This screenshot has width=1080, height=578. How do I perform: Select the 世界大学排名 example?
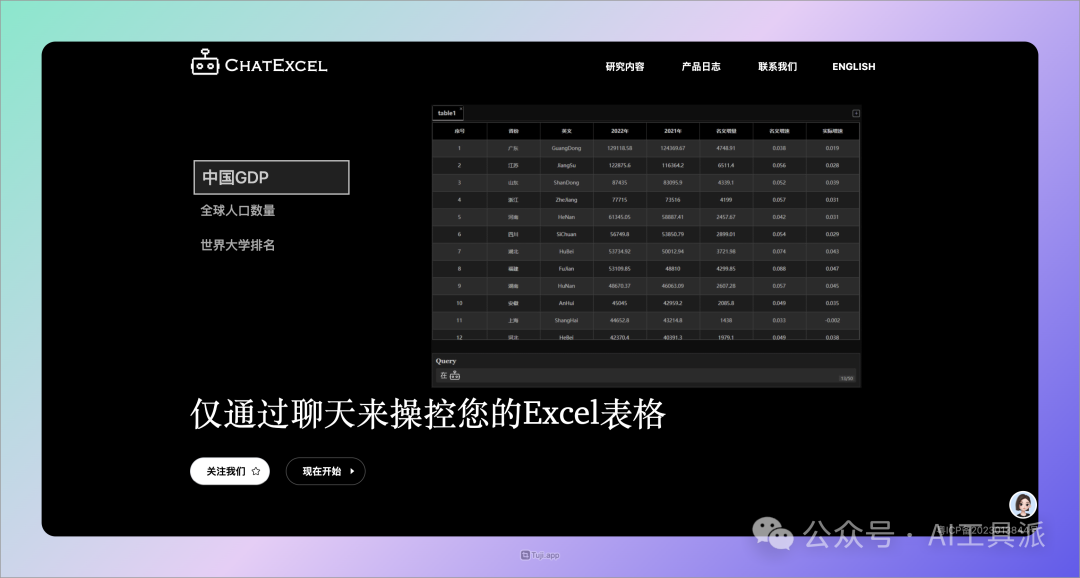(238, 245)
